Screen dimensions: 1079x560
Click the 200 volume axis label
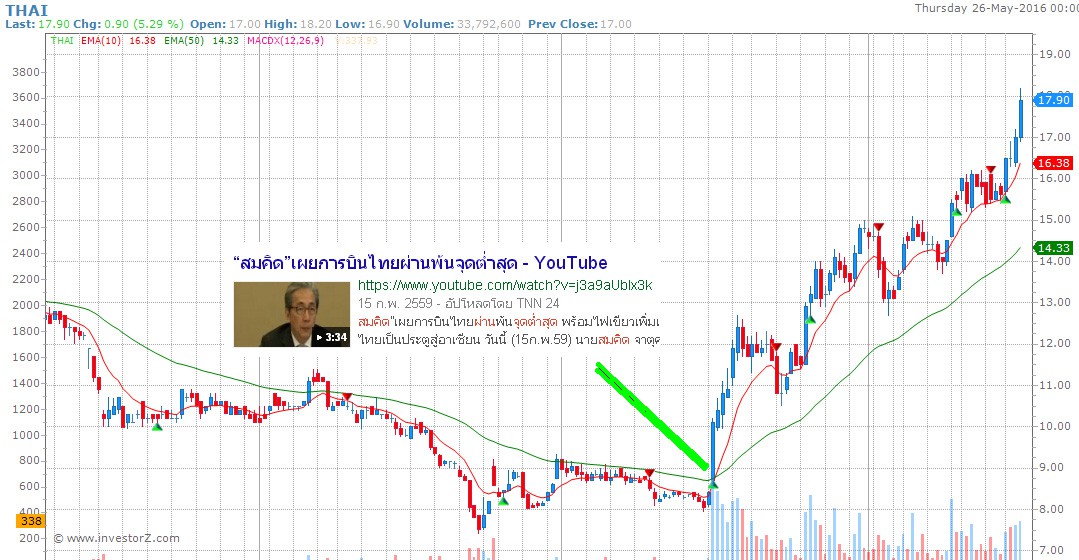pyautogui.click(x=29, y=538)
